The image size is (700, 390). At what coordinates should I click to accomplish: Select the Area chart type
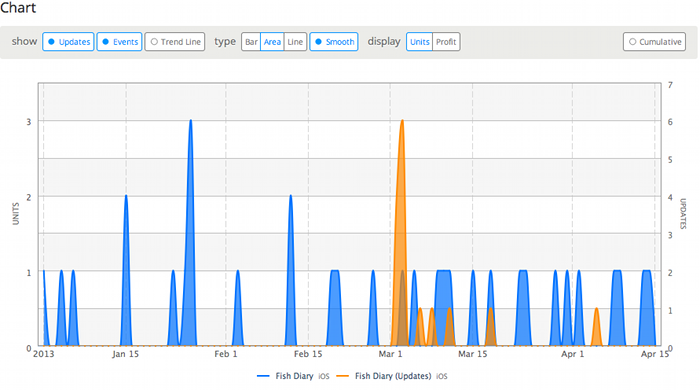point(272,41)
